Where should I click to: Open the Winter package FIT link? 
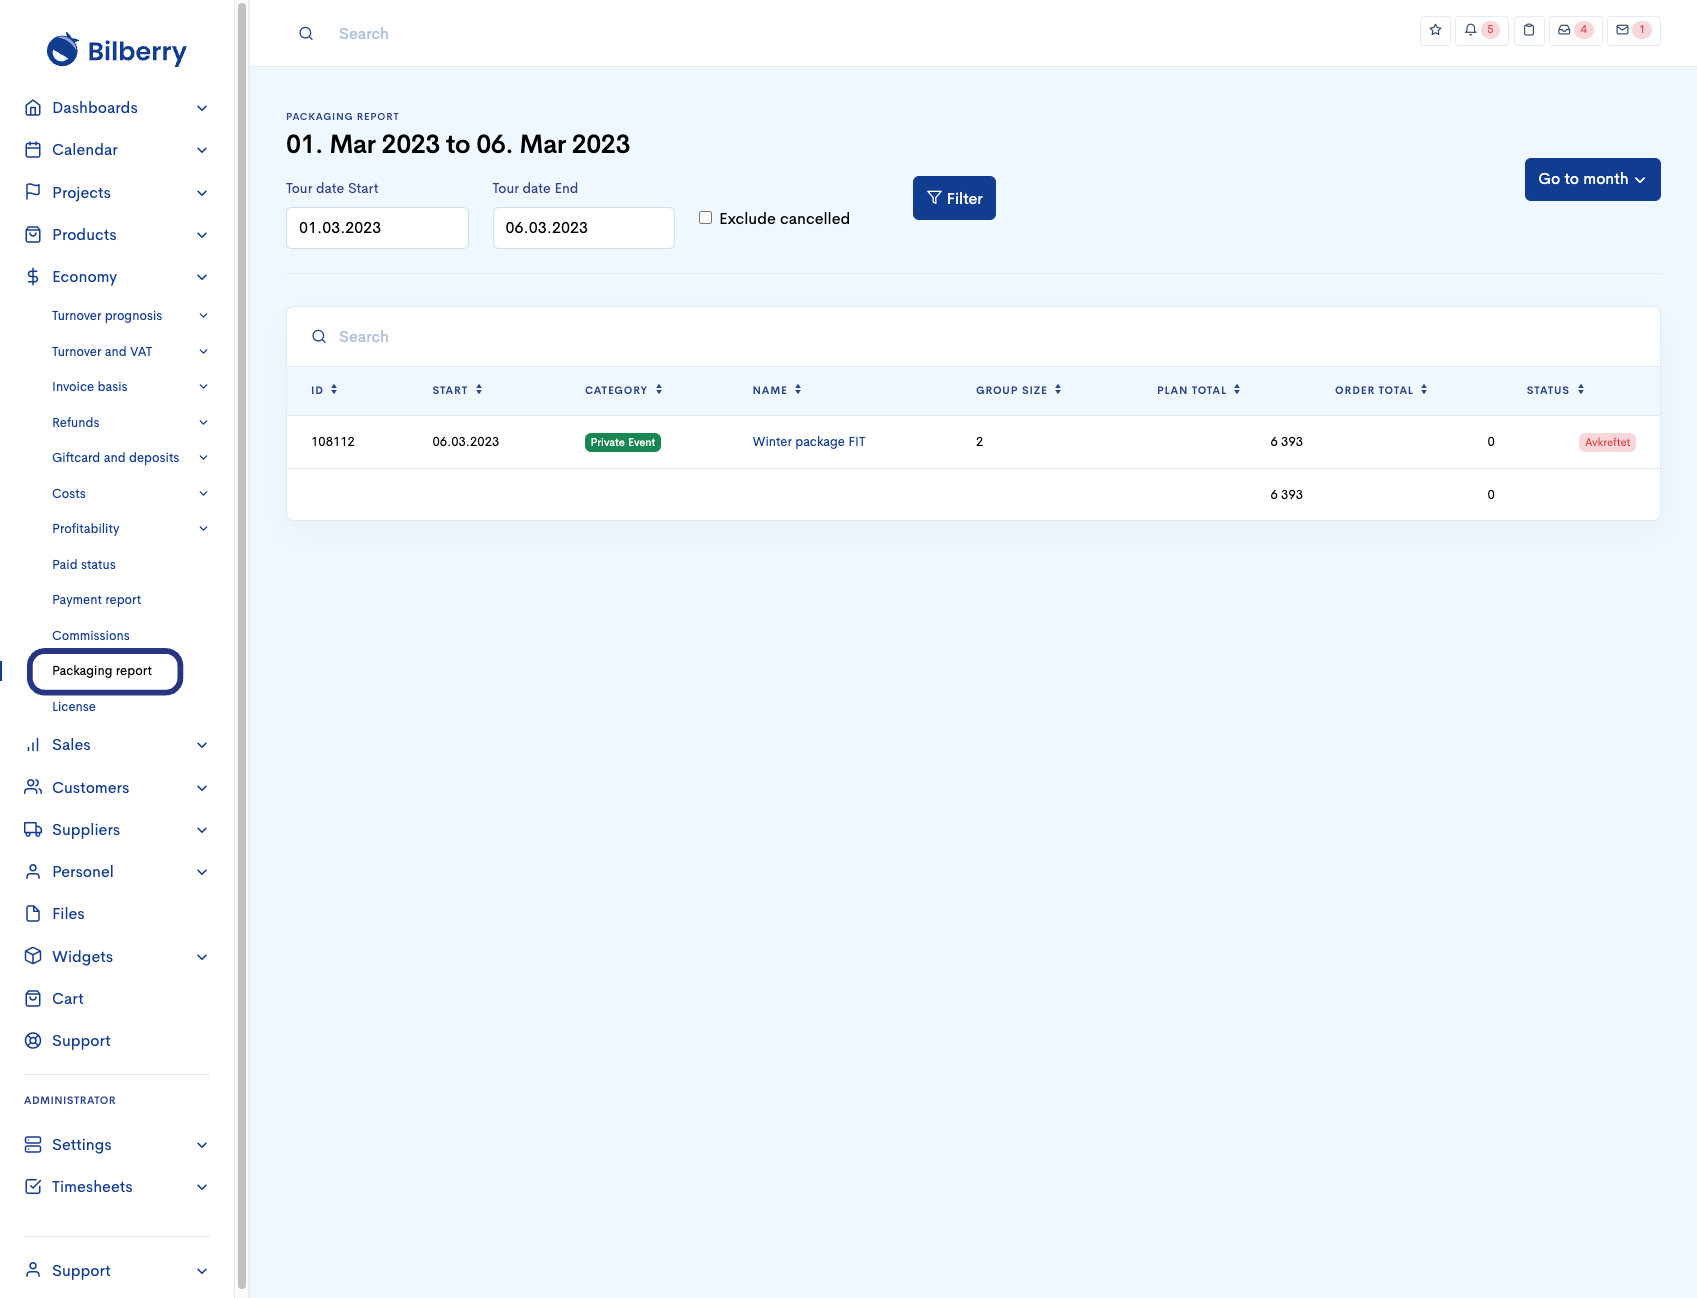click(809, 442)
